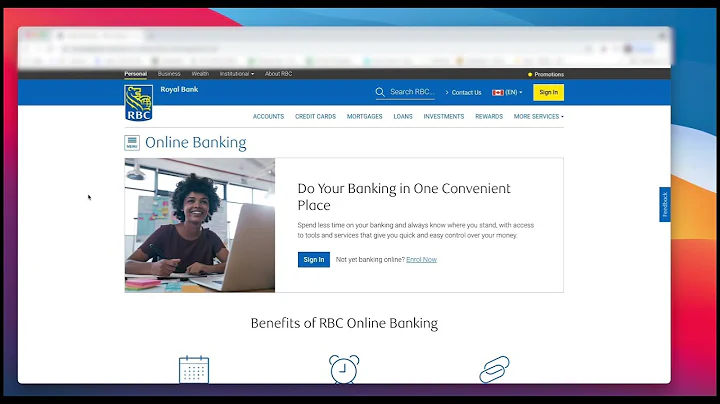Click the woman at laptop photo
Screen dimensions: 720x404
[200, 225]
